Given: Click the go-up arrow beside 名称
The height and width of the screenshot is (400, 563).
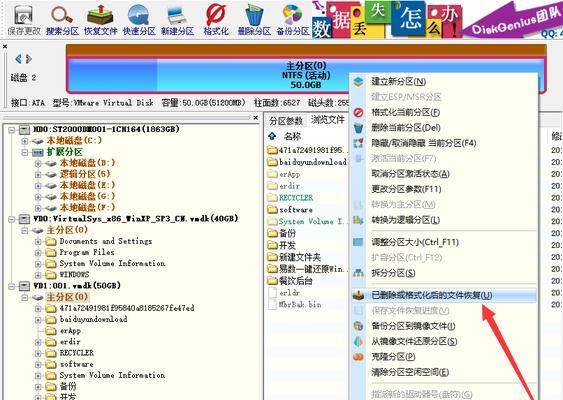Looking at the screenshot, I should 272,136.
